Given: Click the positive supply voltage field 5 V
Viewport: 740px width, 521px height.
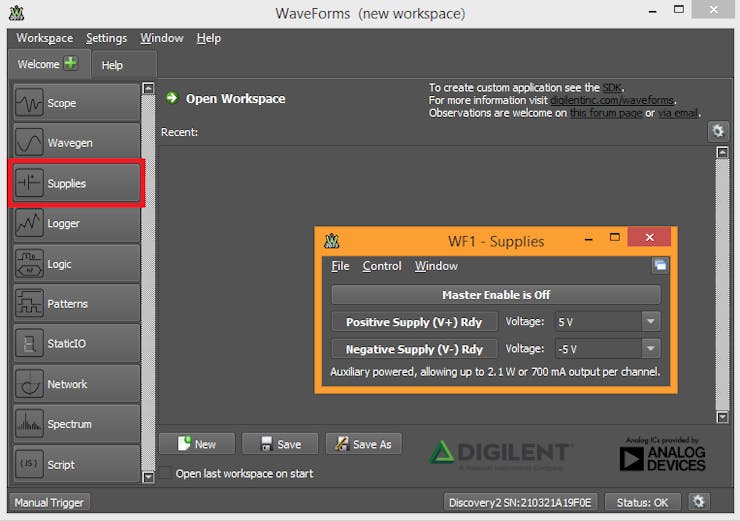Looking at the screenshot, I should click(598, 322).
